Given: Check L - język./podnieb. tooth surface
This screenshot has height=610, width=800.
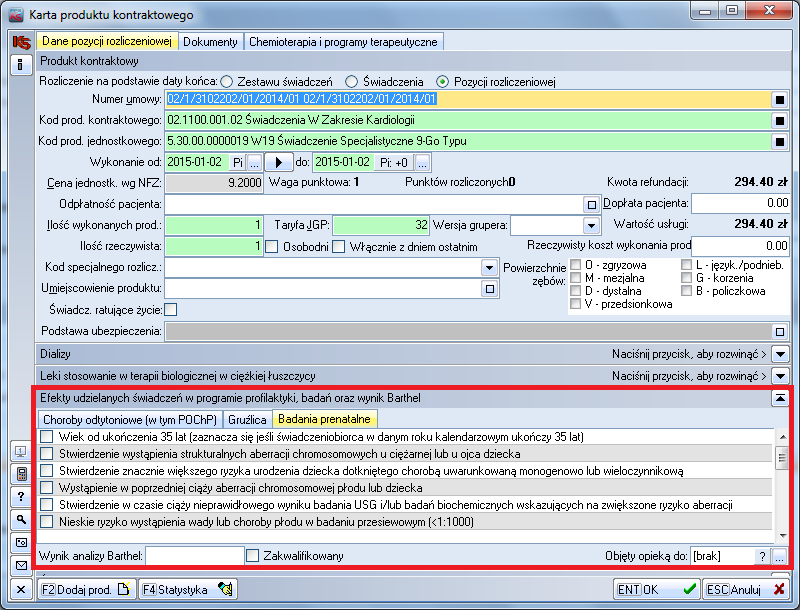Looking at the screenshot, I should point(687,265).
